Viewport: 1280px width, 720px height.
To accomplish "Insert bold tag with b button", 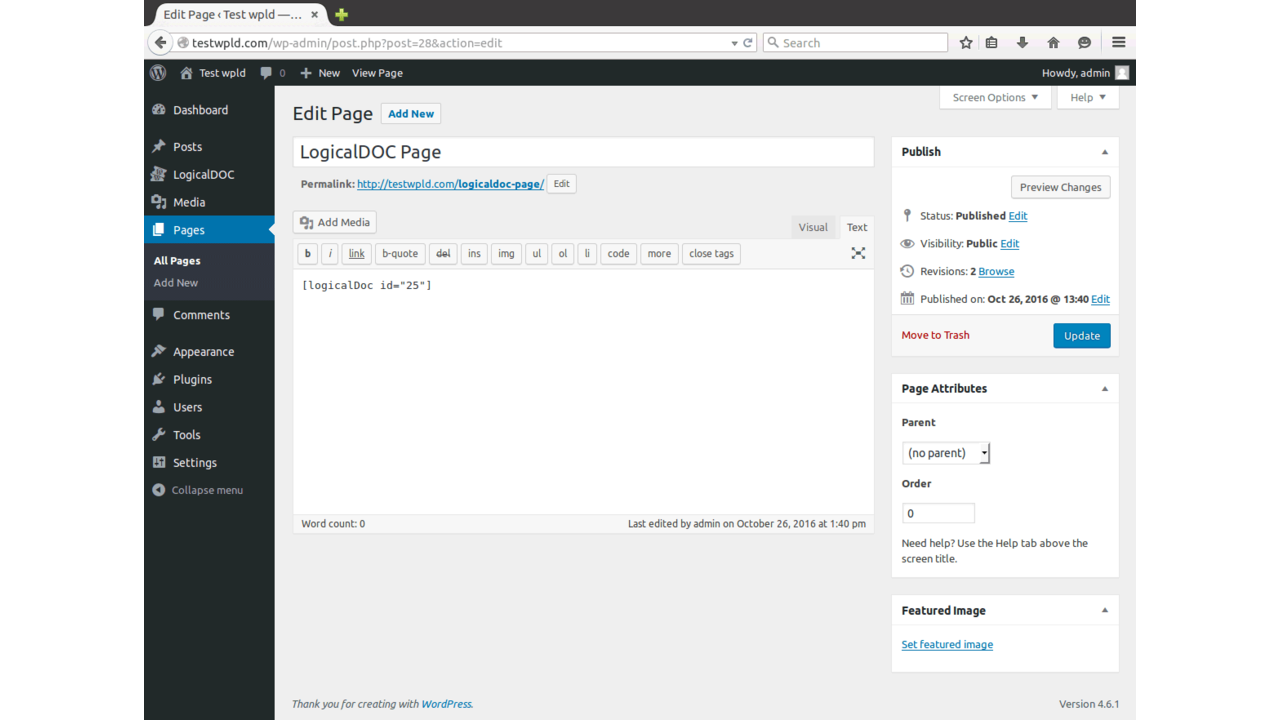I will coord(308,254).
